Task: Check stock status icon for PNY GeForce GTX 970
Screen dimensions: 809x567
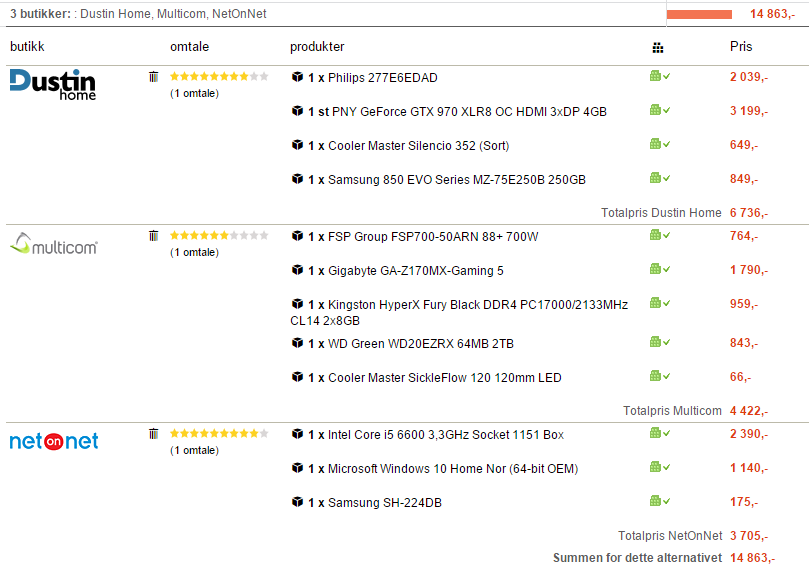Action: 660,110
